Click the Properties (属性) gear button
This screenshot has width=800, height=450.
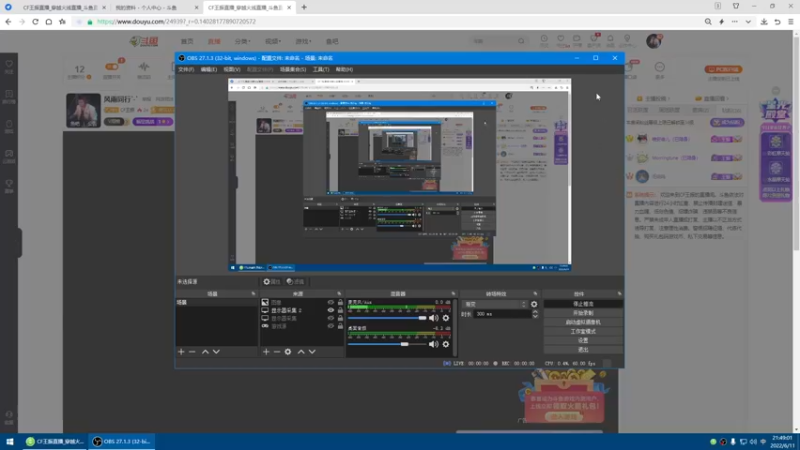(271, 282)
